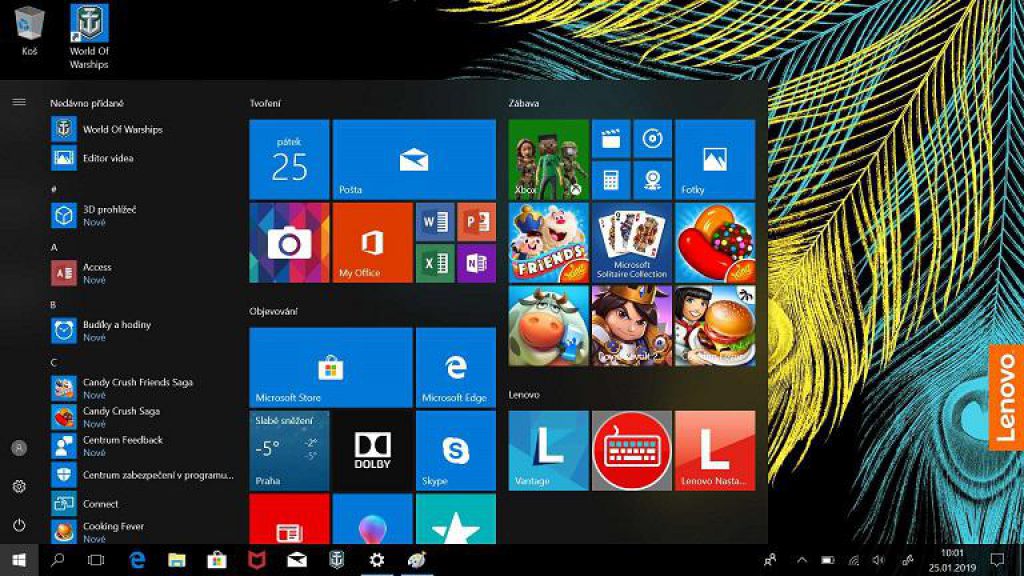
Task: Open the Calculator small tile
Action: point(611,180)
